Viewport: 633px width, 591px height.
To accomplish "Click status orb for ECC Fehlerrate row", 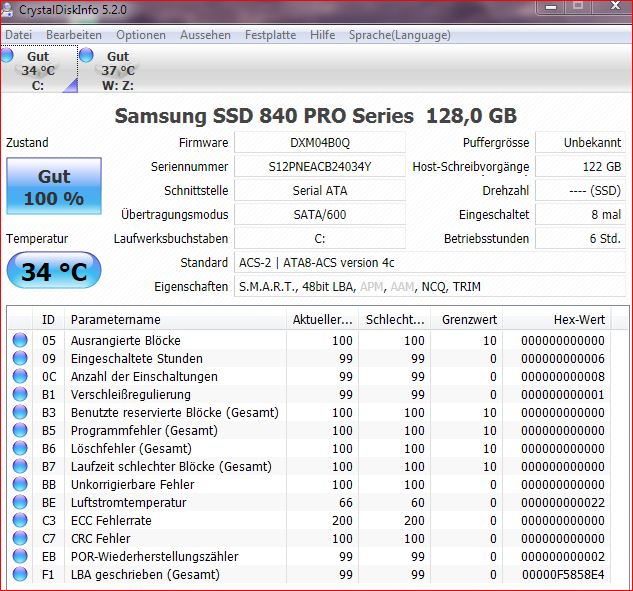I will [20, 520].
